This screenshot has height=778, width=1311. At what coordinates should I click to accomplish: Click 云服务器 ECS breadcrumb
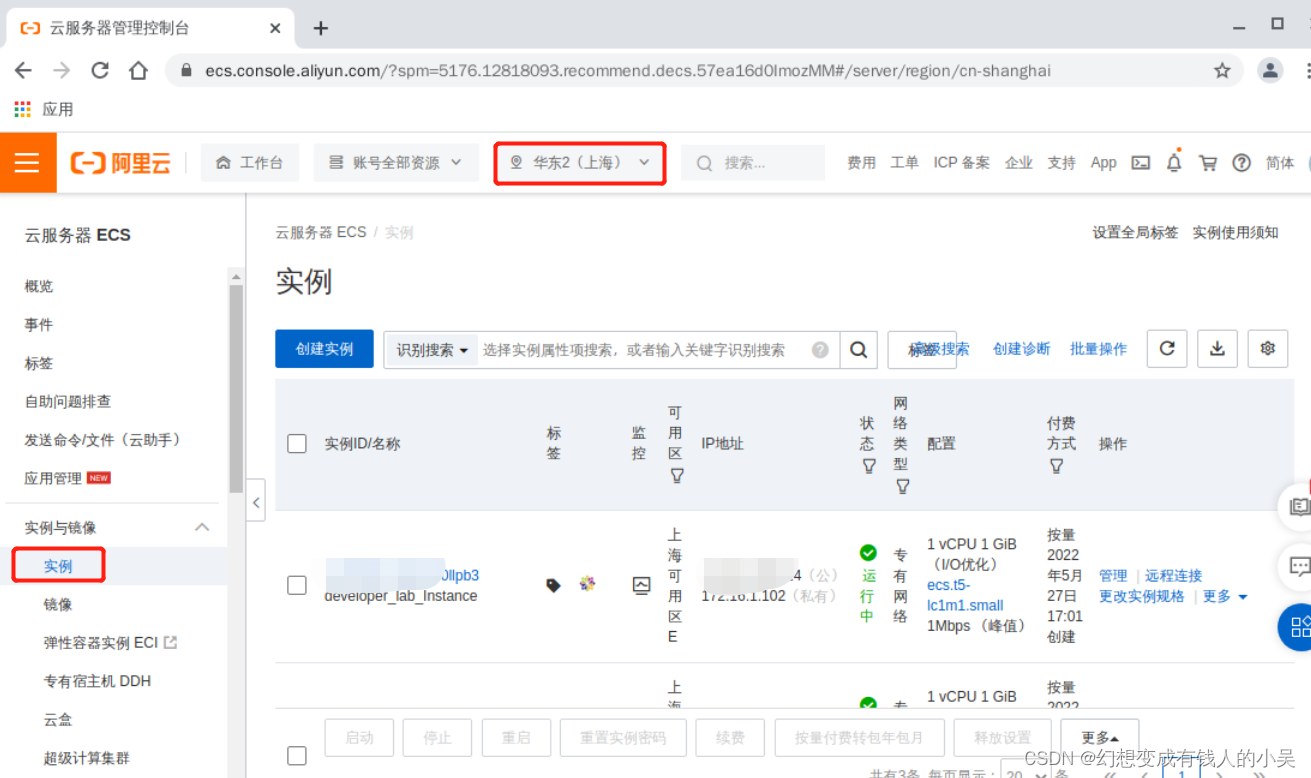coord(321,232)
